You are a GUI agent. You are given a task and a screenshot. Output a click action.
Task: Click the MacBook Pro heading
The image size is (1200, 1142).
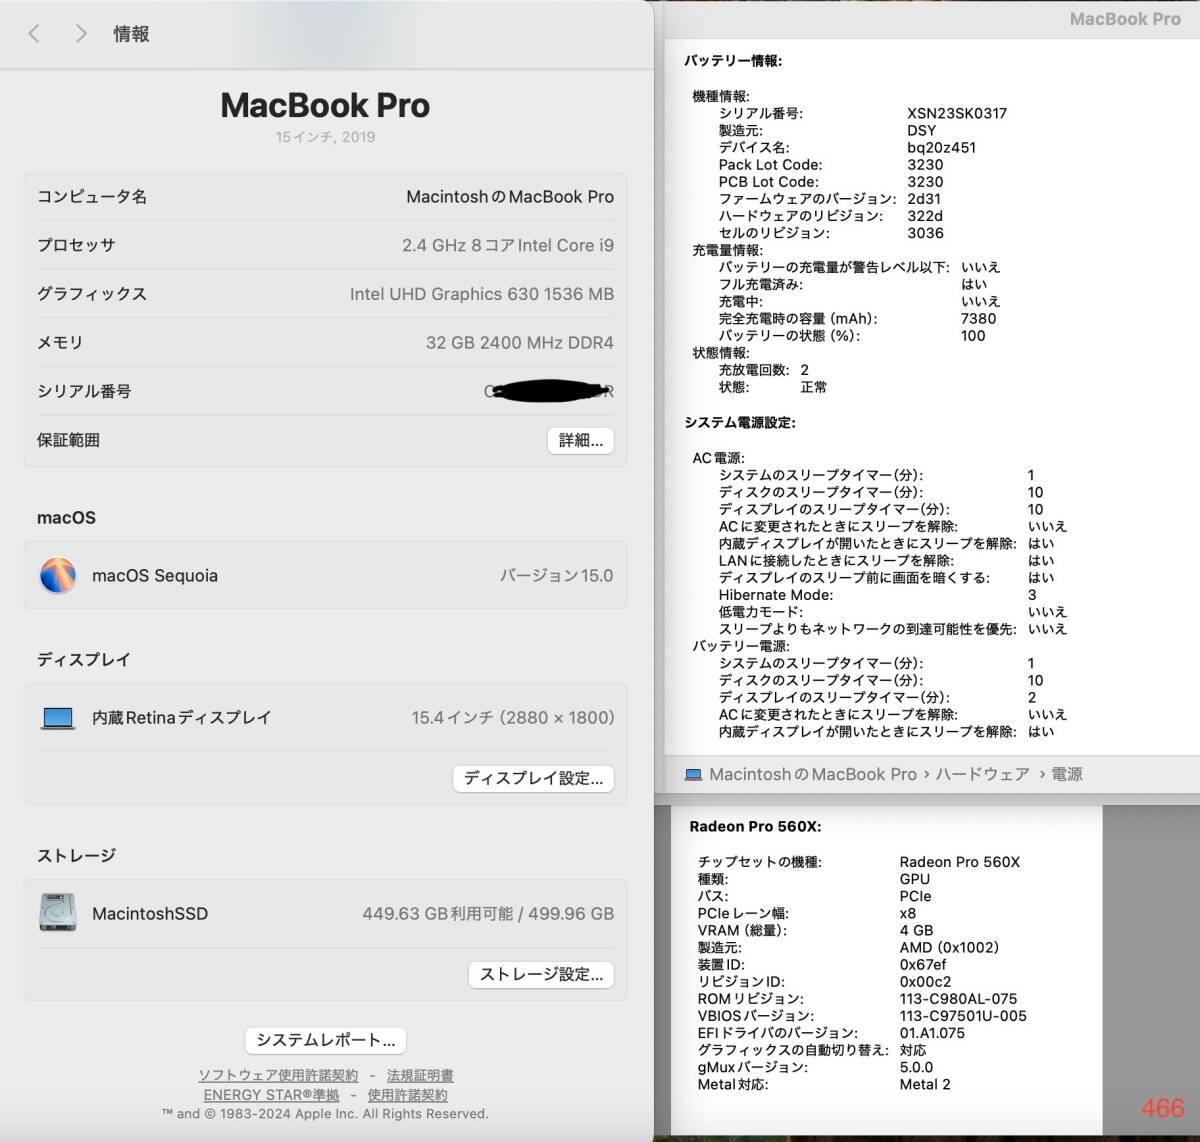coord(325,105)
